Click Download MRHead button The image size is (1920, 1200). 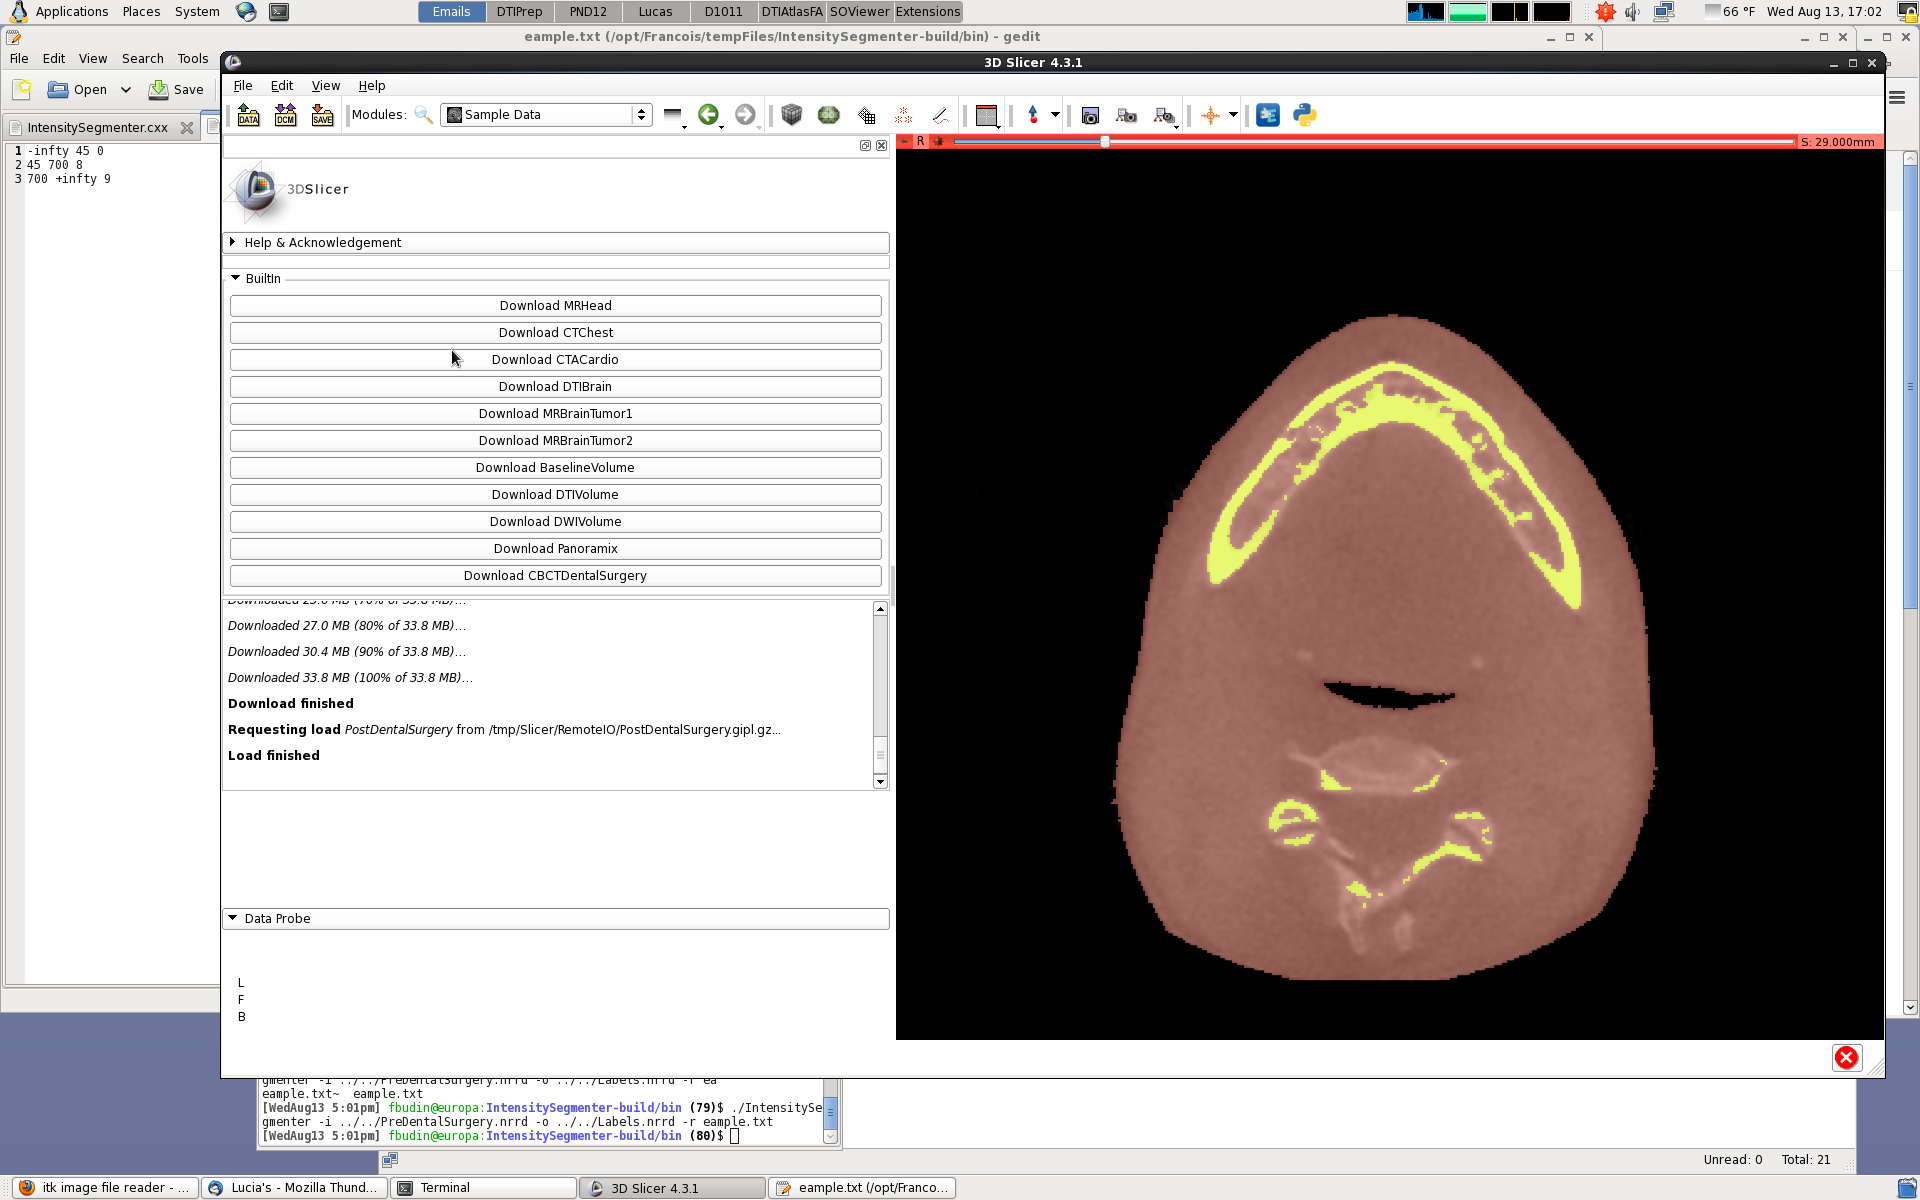[x=555, y=306]
